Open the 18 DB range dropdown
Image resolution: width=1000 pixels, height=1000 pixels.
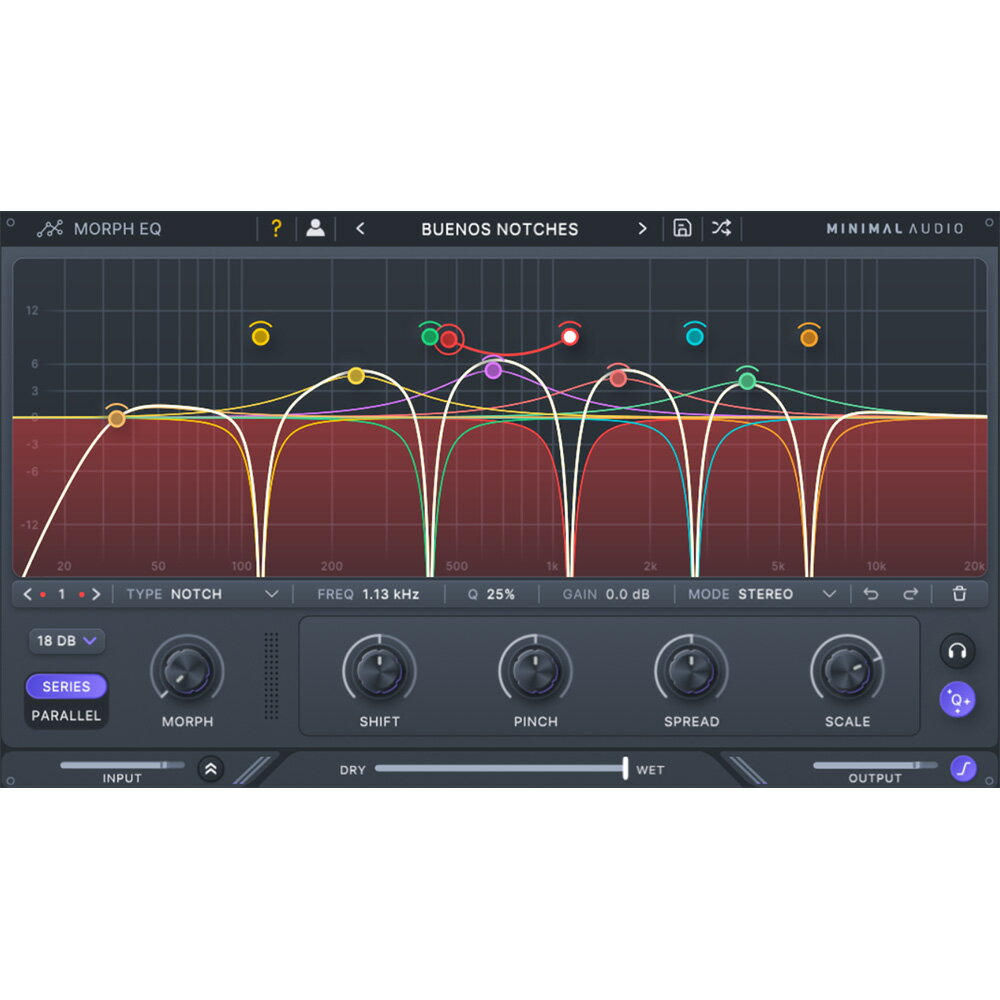(67, 640)
